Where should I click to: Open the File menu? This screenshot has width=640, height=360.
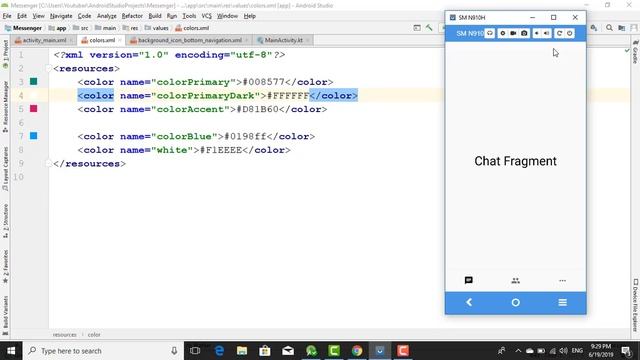[7, 16]
